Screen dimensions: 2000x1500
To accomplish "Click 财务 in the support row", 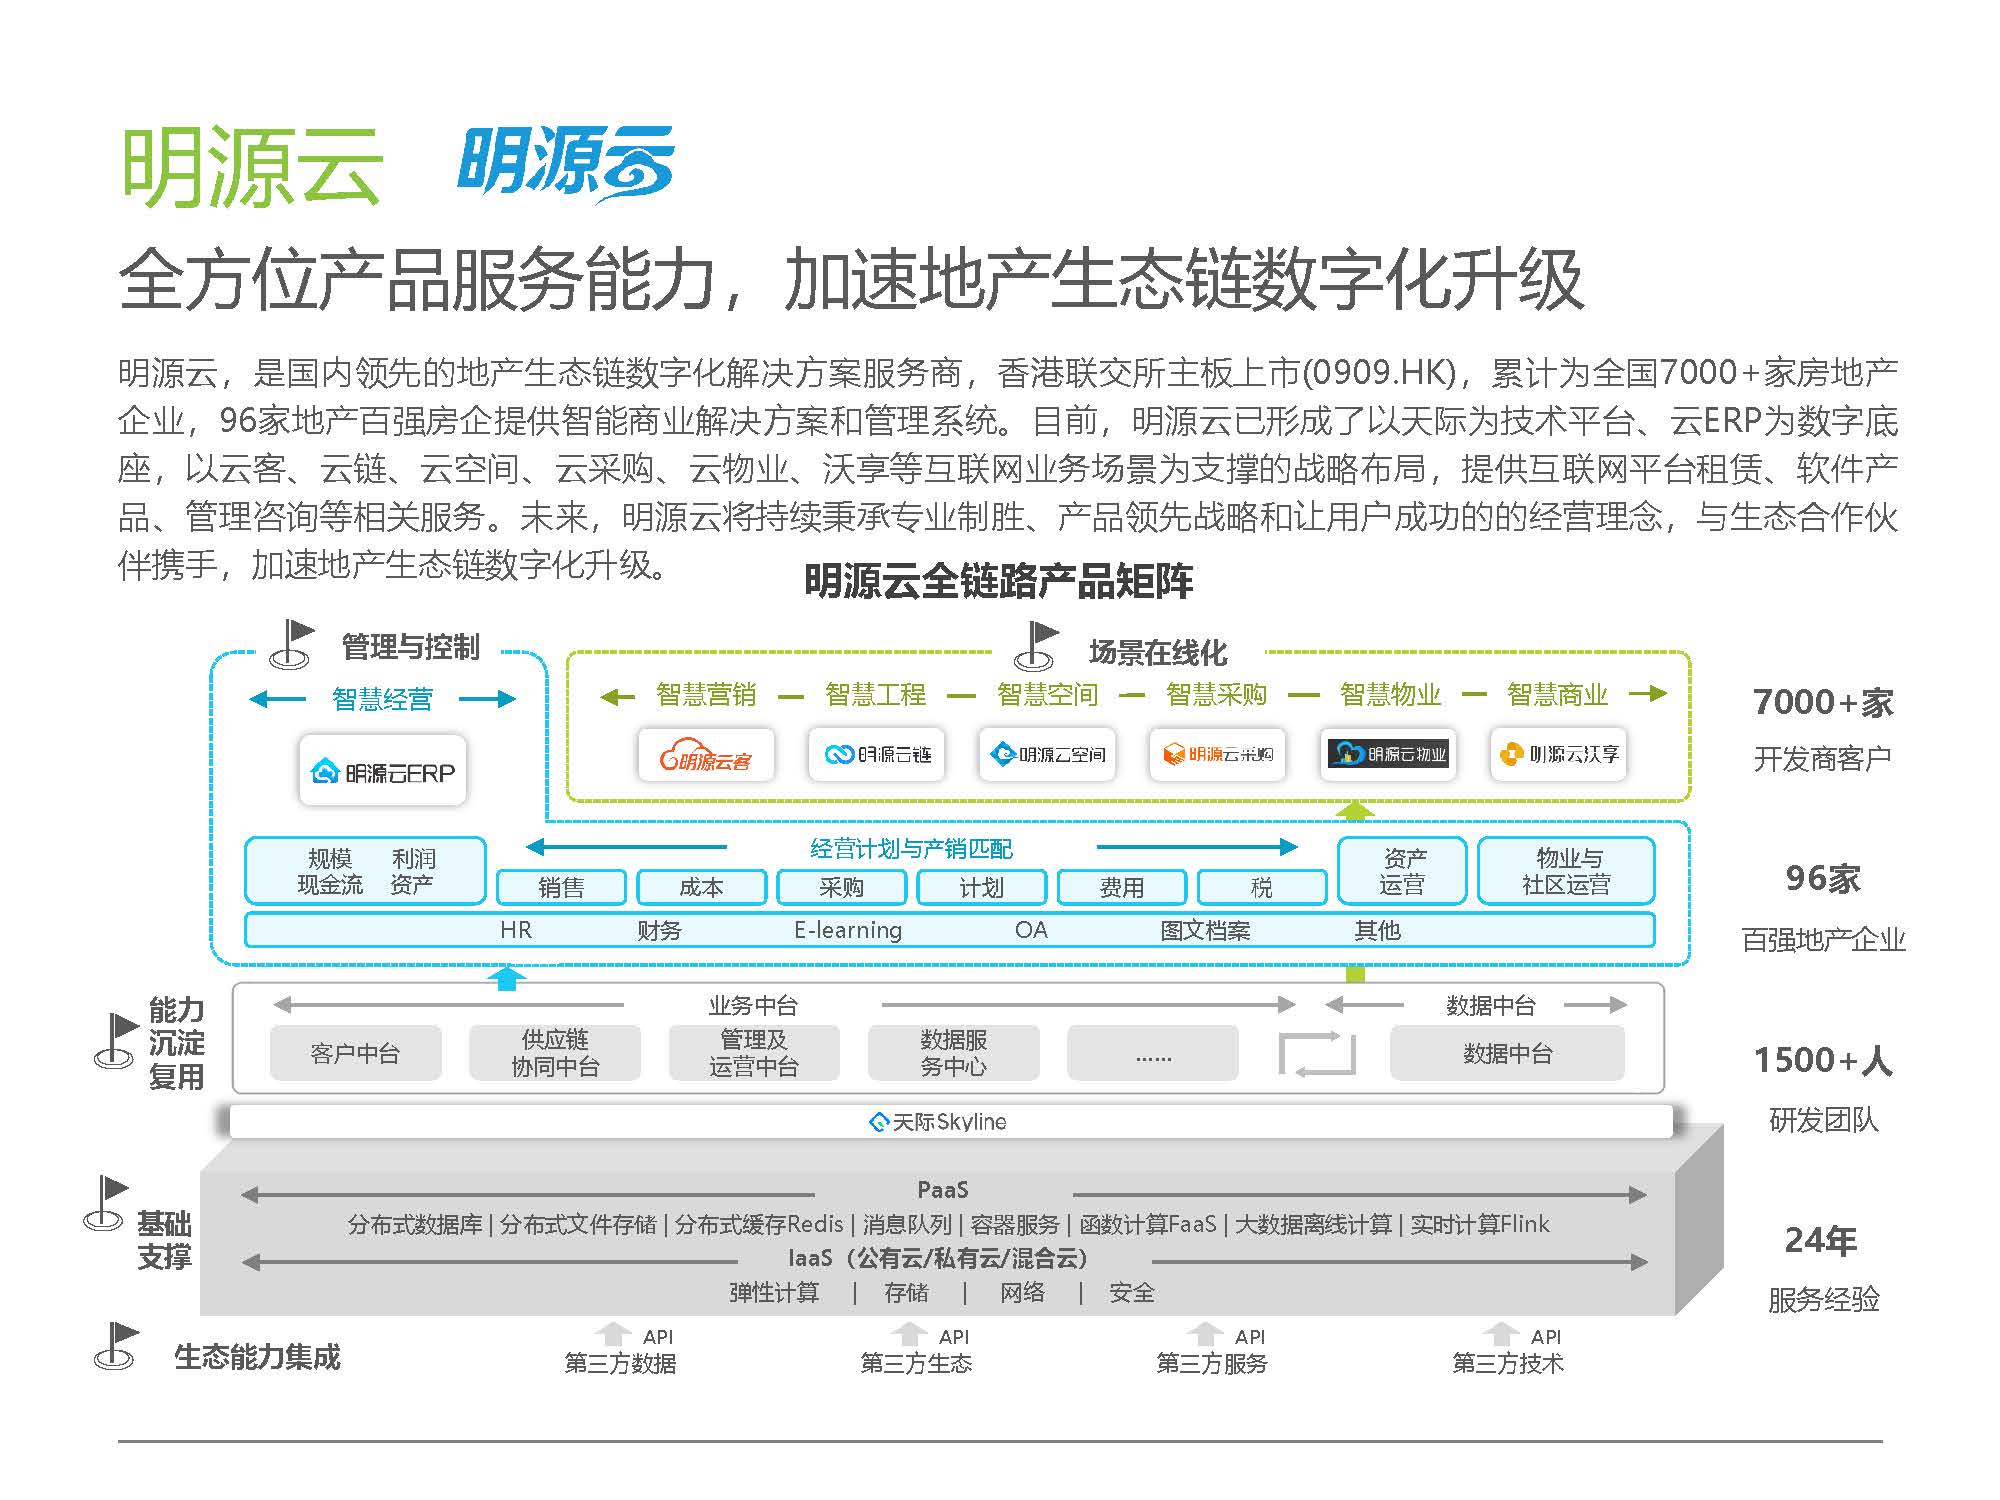I will [x=659, y=930].
